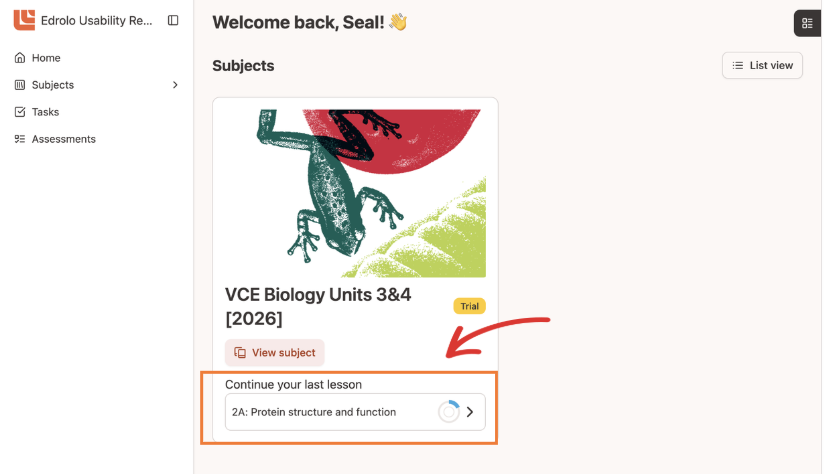Image resolution: width=828 pixels, height=474 pixels.
Task: Click the Home house icon
Action: 20,58
